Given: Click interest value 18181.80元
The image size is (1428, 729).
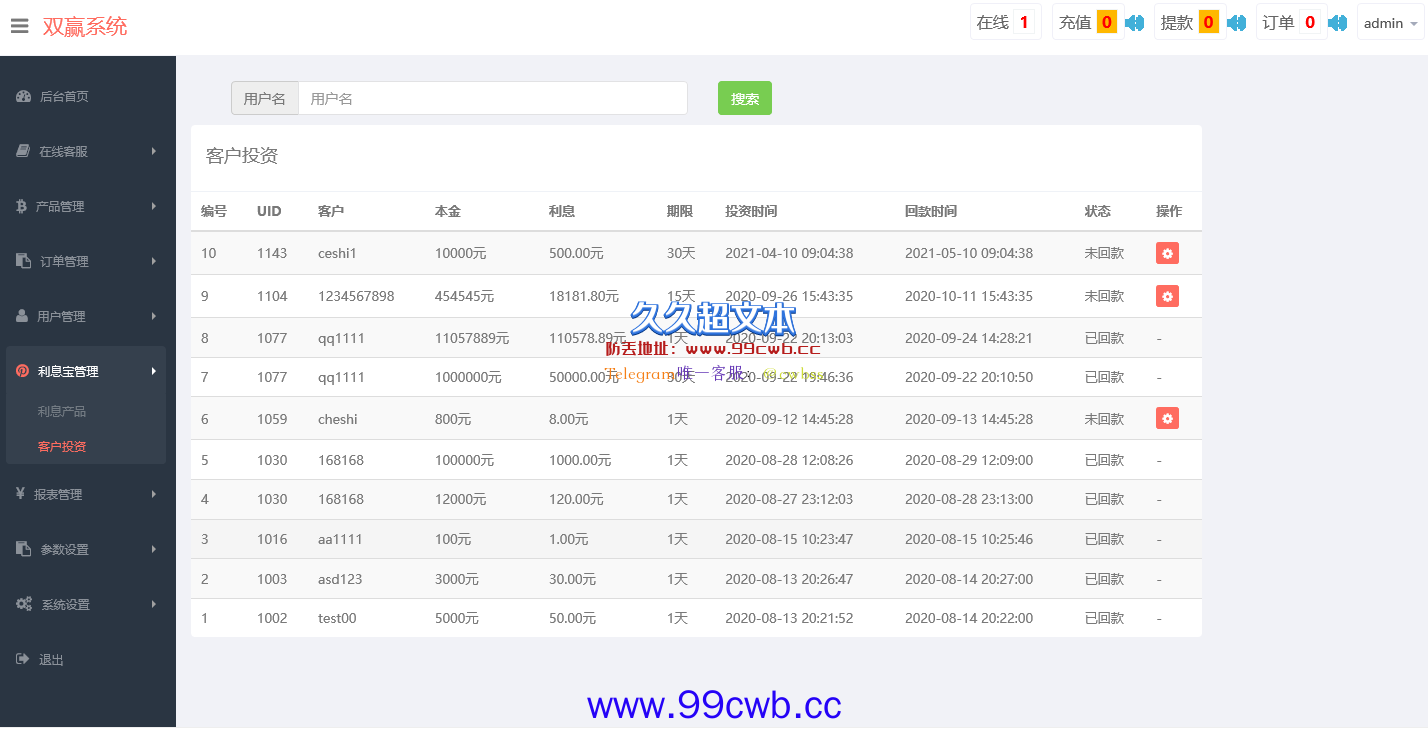Looking at the screenshot, I should click(584, 296).
